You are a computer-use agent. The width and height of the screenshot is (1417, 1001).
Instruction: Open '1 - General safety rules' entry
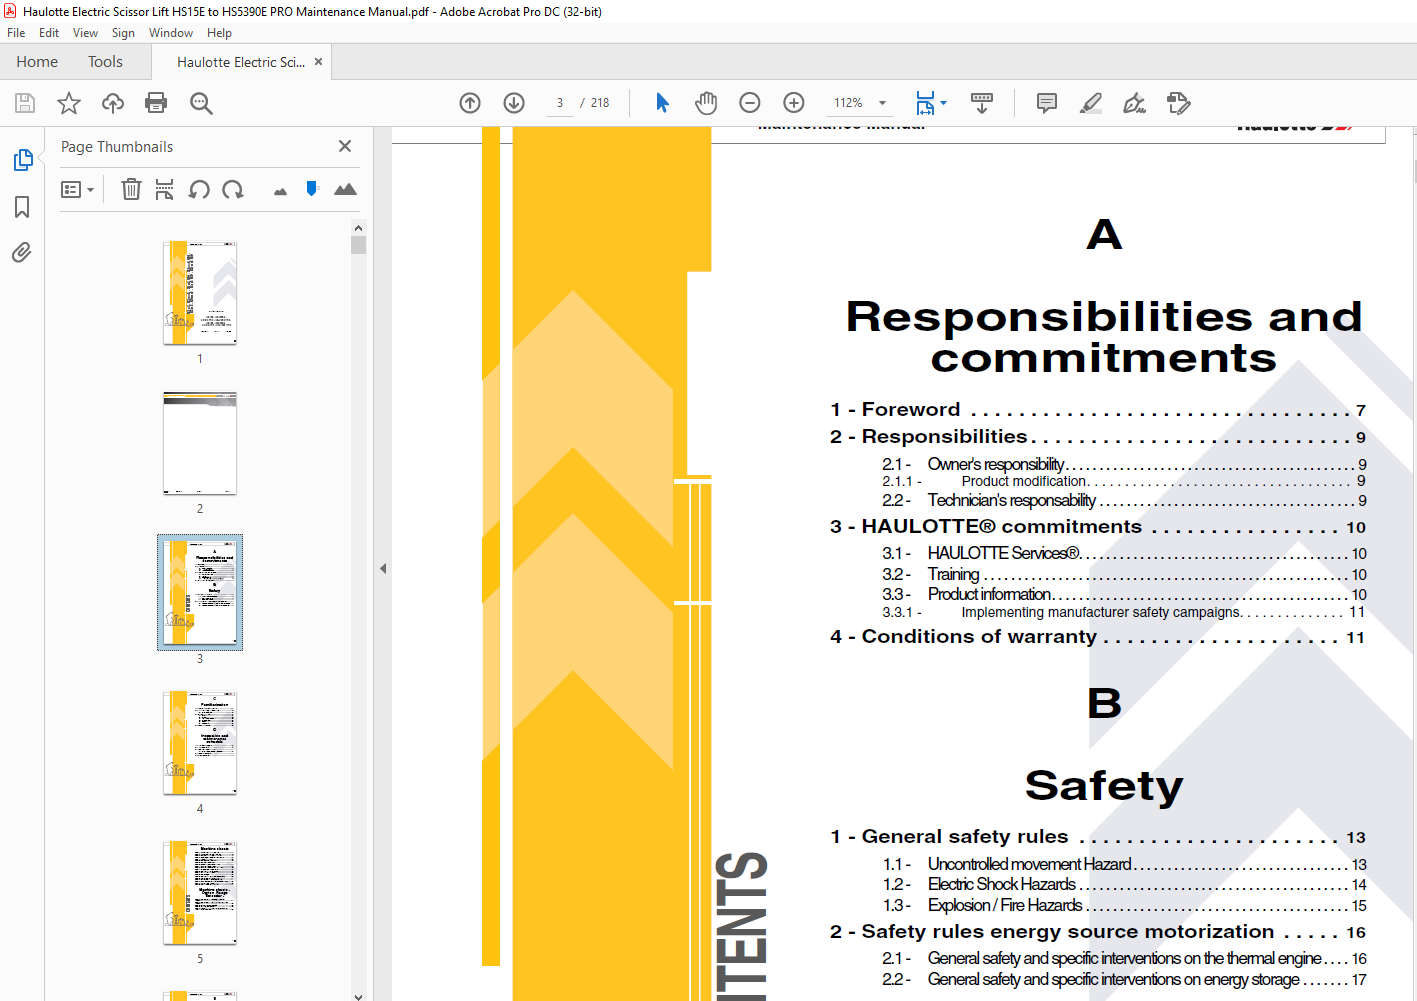(1097, 837)
